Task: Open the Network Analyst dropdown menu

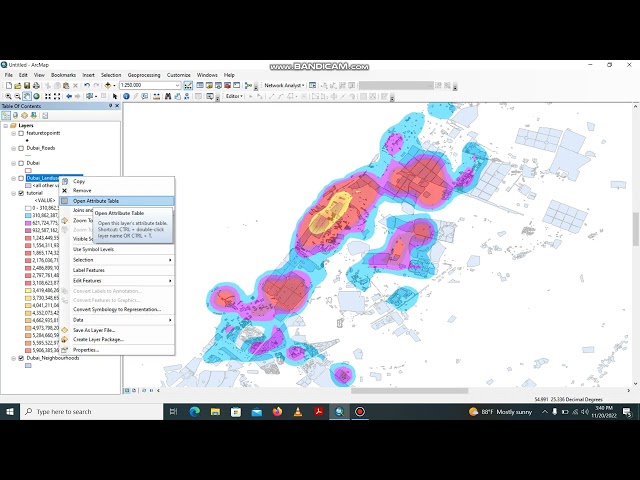Action: pos(284,85)
